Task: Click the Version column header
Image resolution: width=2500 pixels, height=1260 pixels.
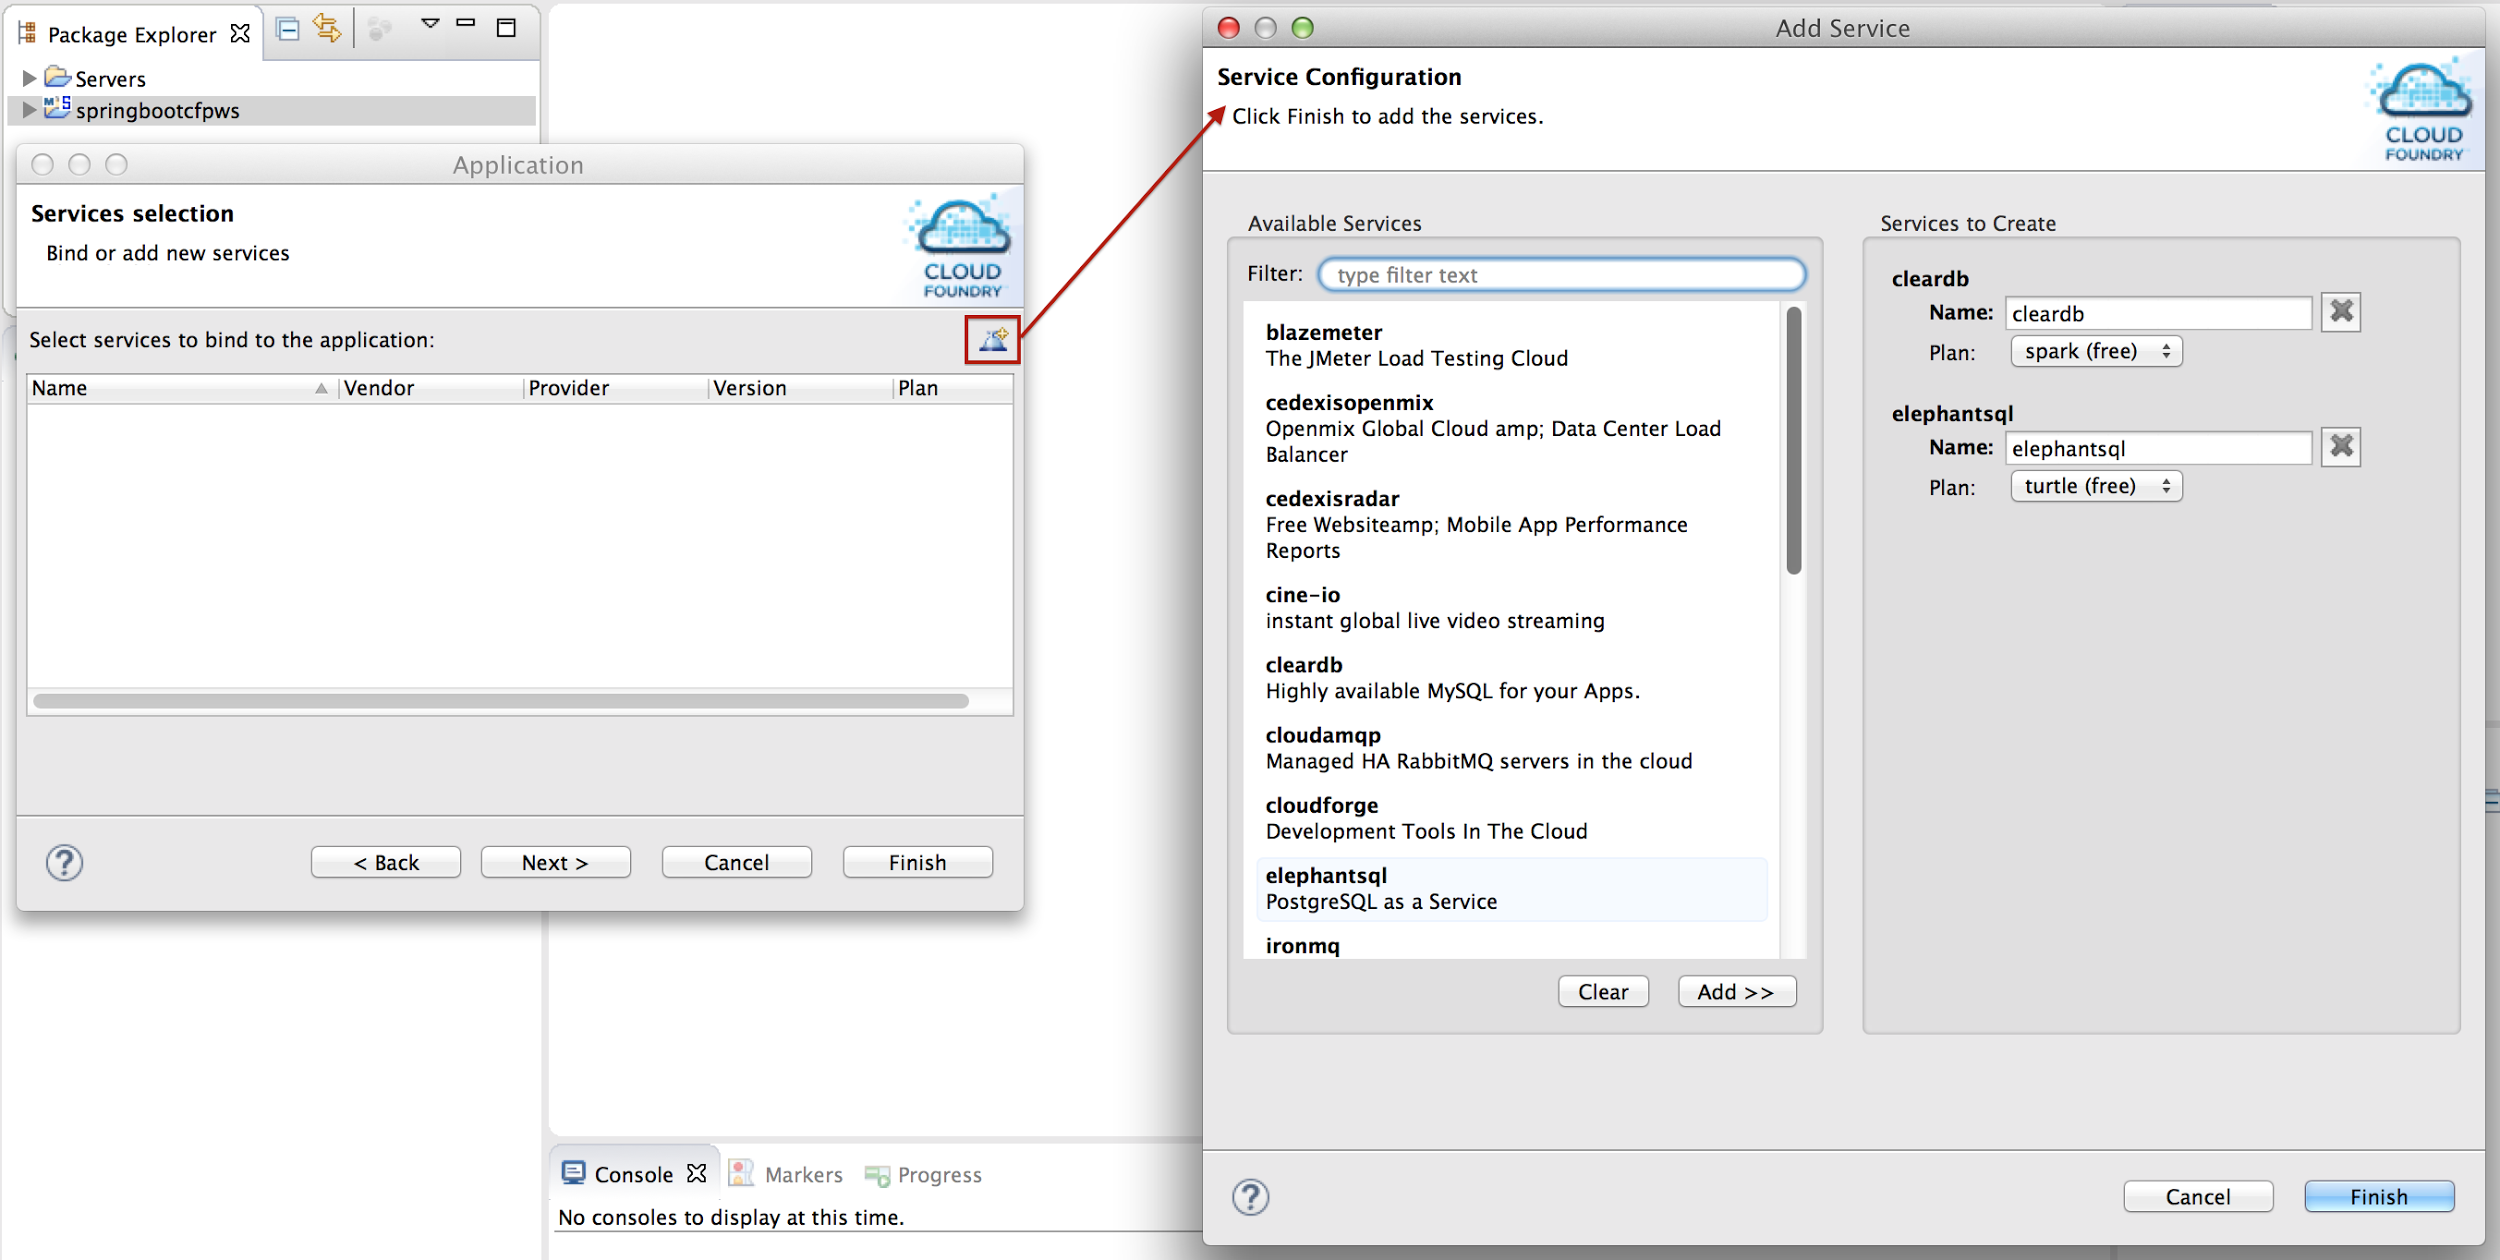Action: point(800,388)
